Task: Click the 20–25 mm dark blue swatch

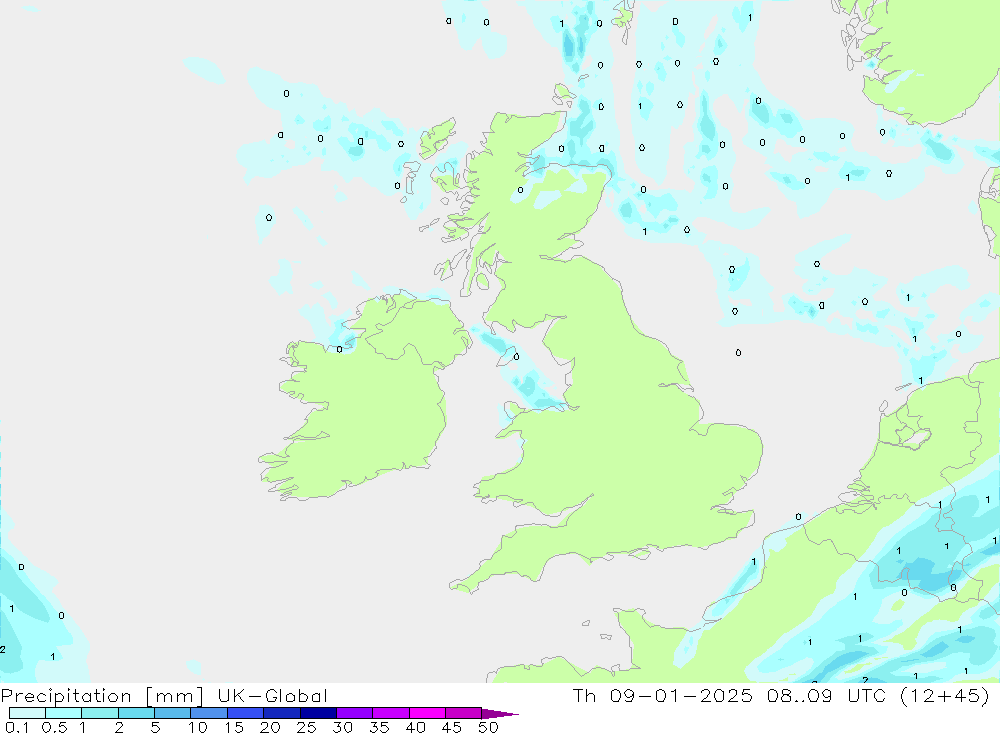Action: tap(281, 713)
